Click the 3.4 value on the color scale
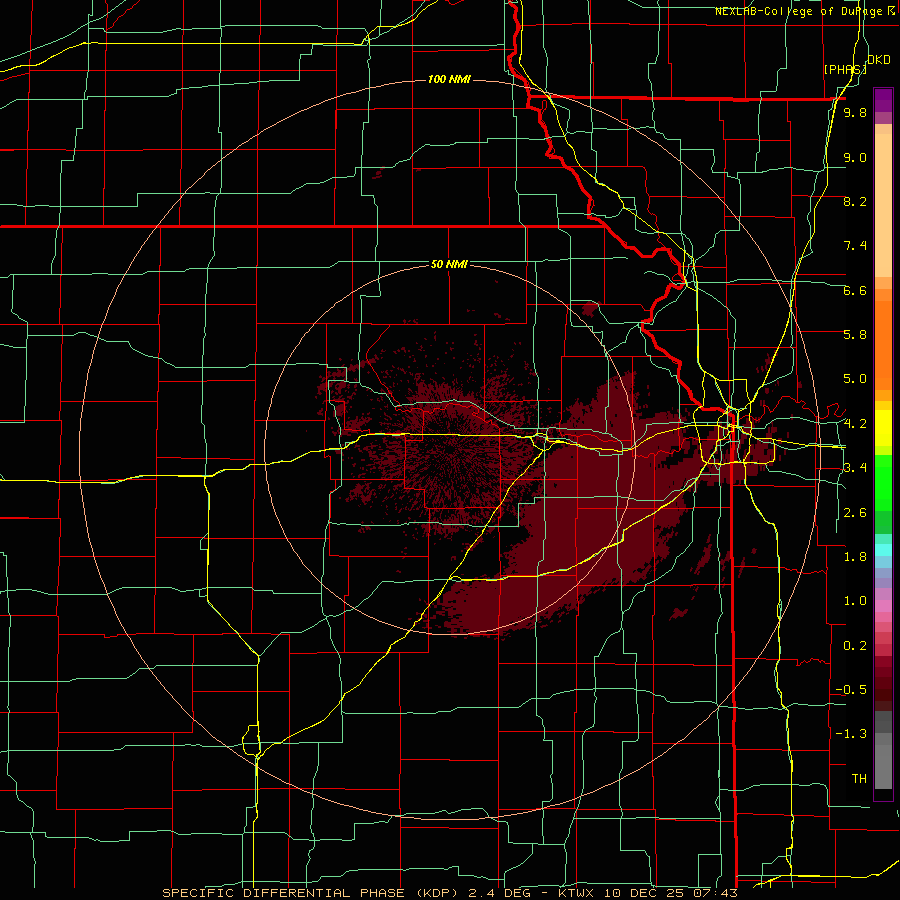 (x=855, y=468)
